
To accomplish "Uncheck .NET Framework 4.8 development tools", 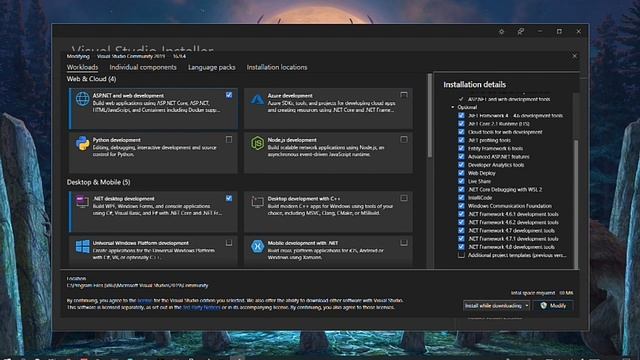I will 461,247.
